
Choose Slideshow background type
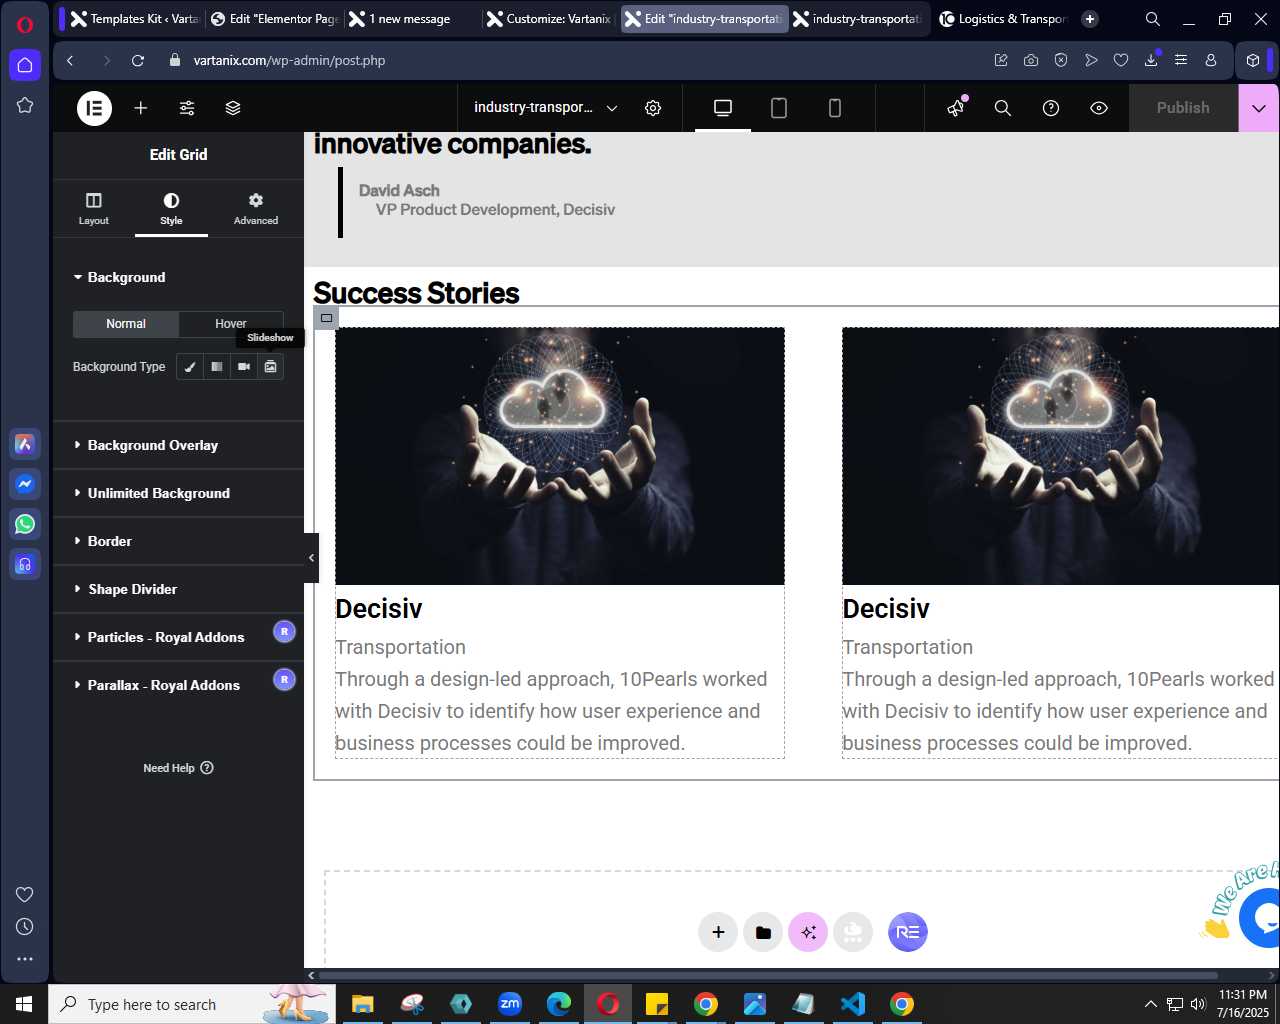click(271, 367)
